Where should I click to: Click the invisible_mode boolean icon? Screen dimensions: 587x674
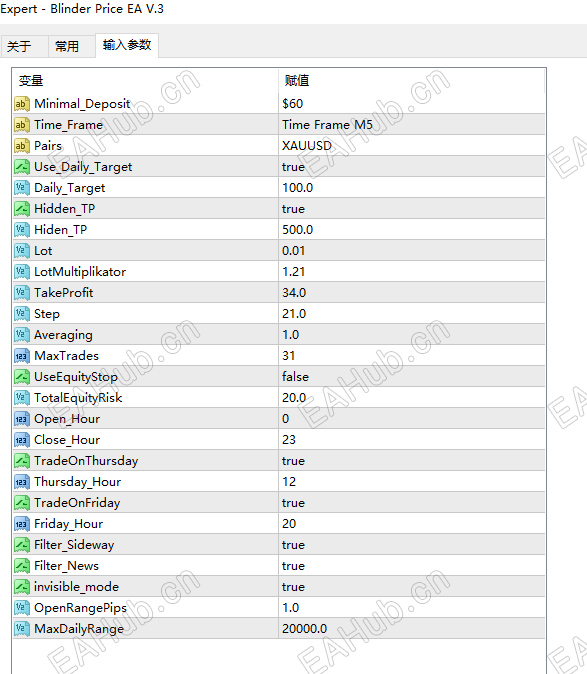point(21,587)
